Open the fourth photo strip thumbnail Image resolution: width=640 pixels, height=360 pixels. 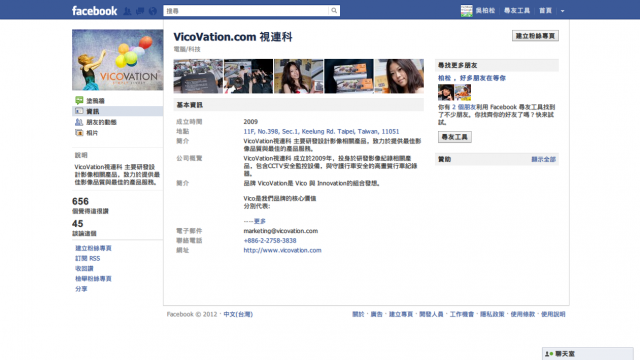click(x=349, y=76)
